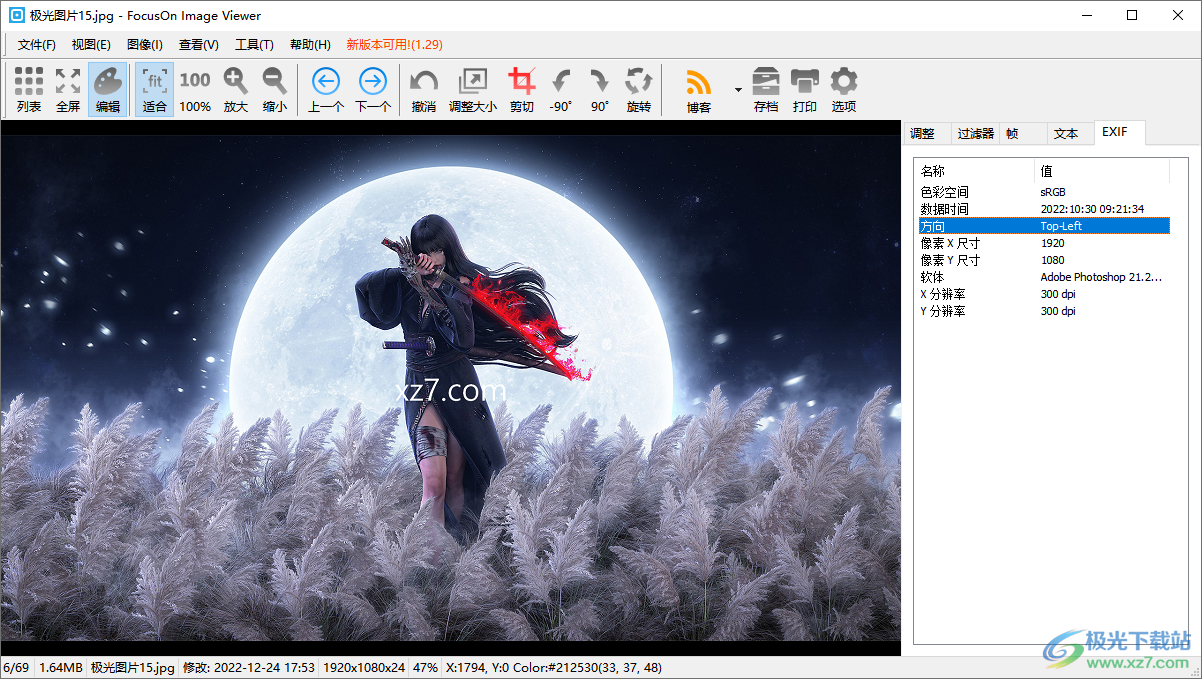Select the 数据时间 row

[1044, 209]
